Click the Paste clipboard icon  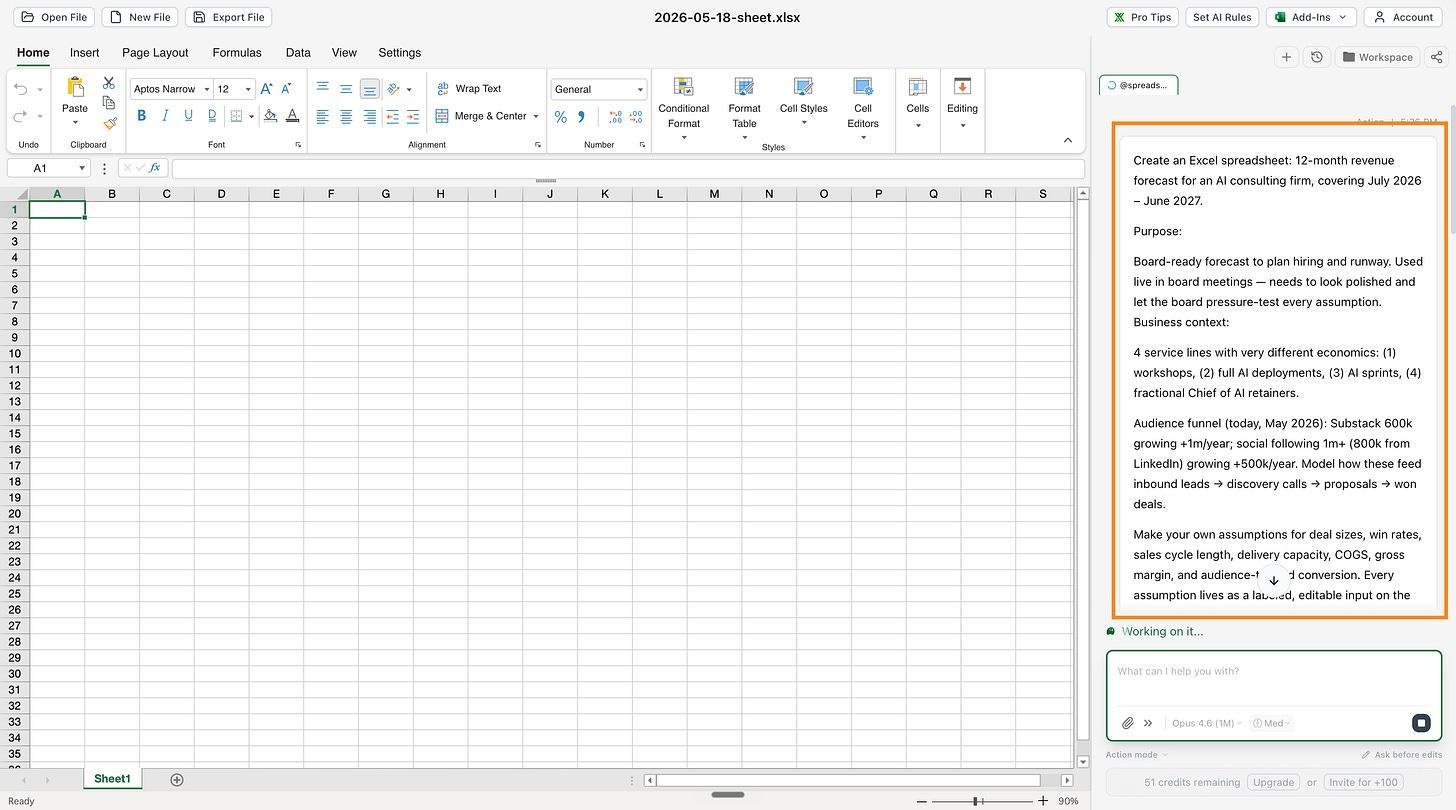75,87
